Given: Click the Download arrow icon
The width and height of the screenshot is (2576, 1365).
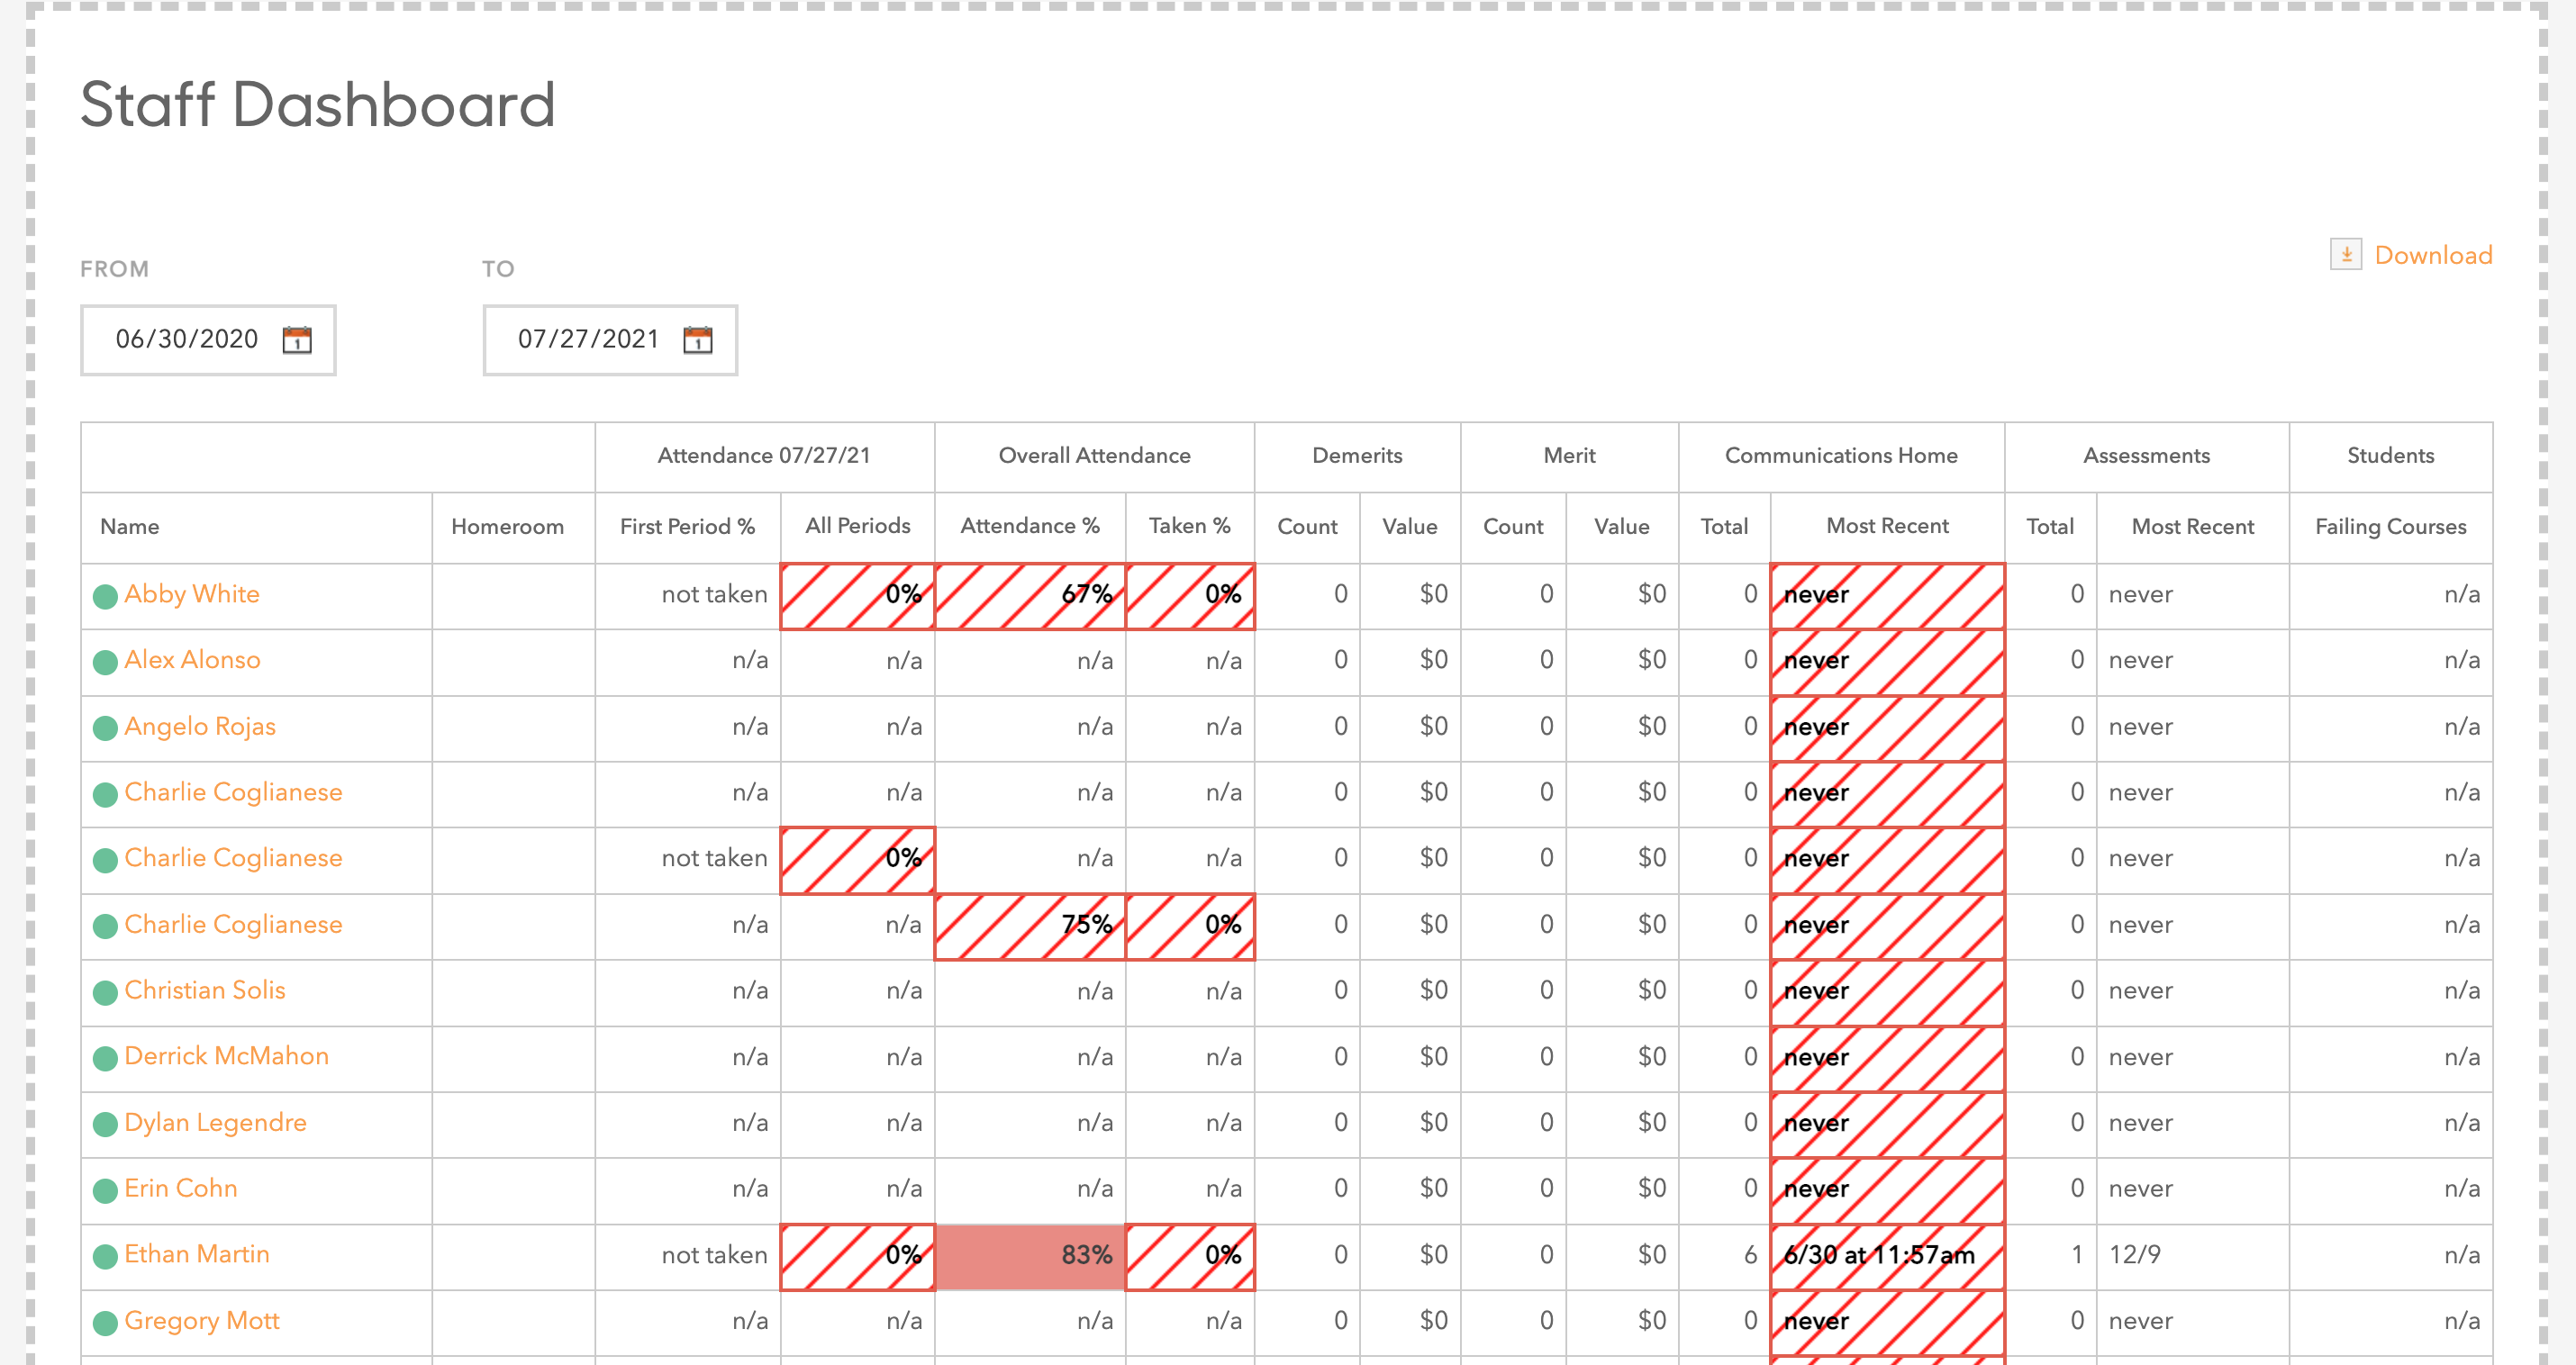Looking at the screenshot, I should coord(2345,255).
